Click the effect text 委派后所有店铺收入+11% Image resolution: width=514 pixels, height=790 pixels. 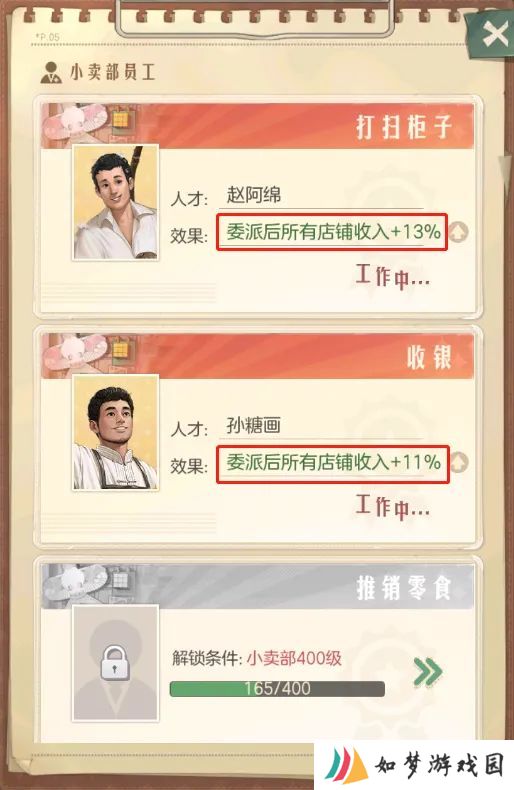pyautogui.click(x=333, y=462)
